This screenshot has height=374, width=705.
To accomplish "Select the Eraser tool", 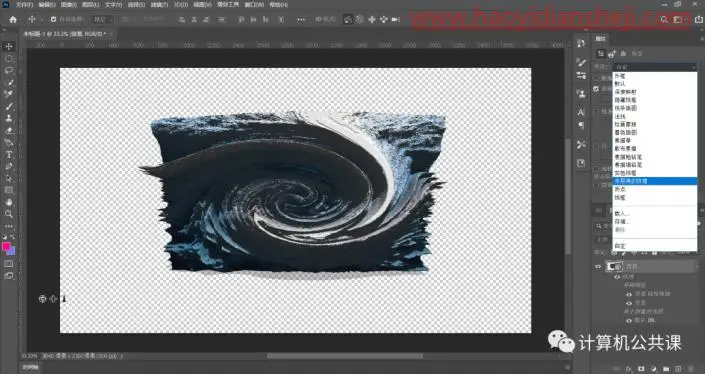I will coord(9,131).
